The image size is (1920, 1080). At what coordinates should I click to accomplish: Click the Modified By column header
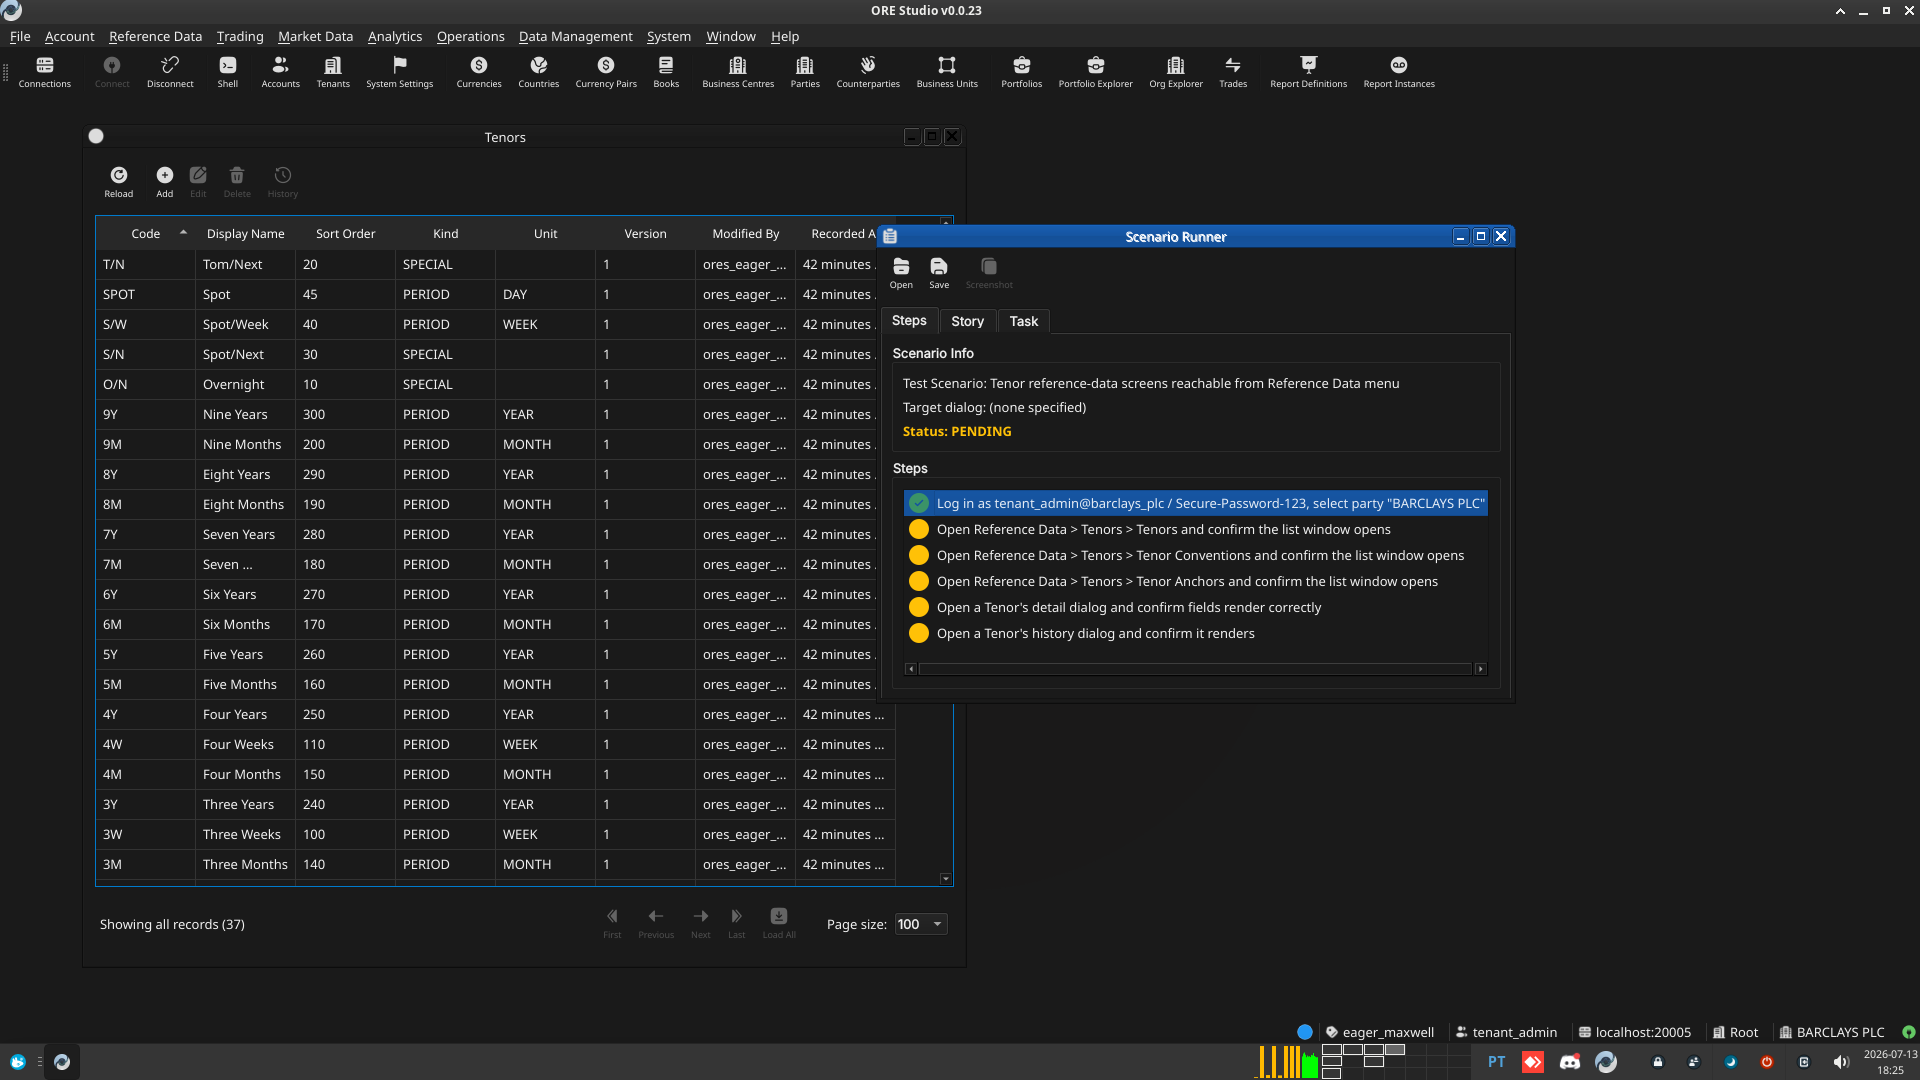(745, 233)
